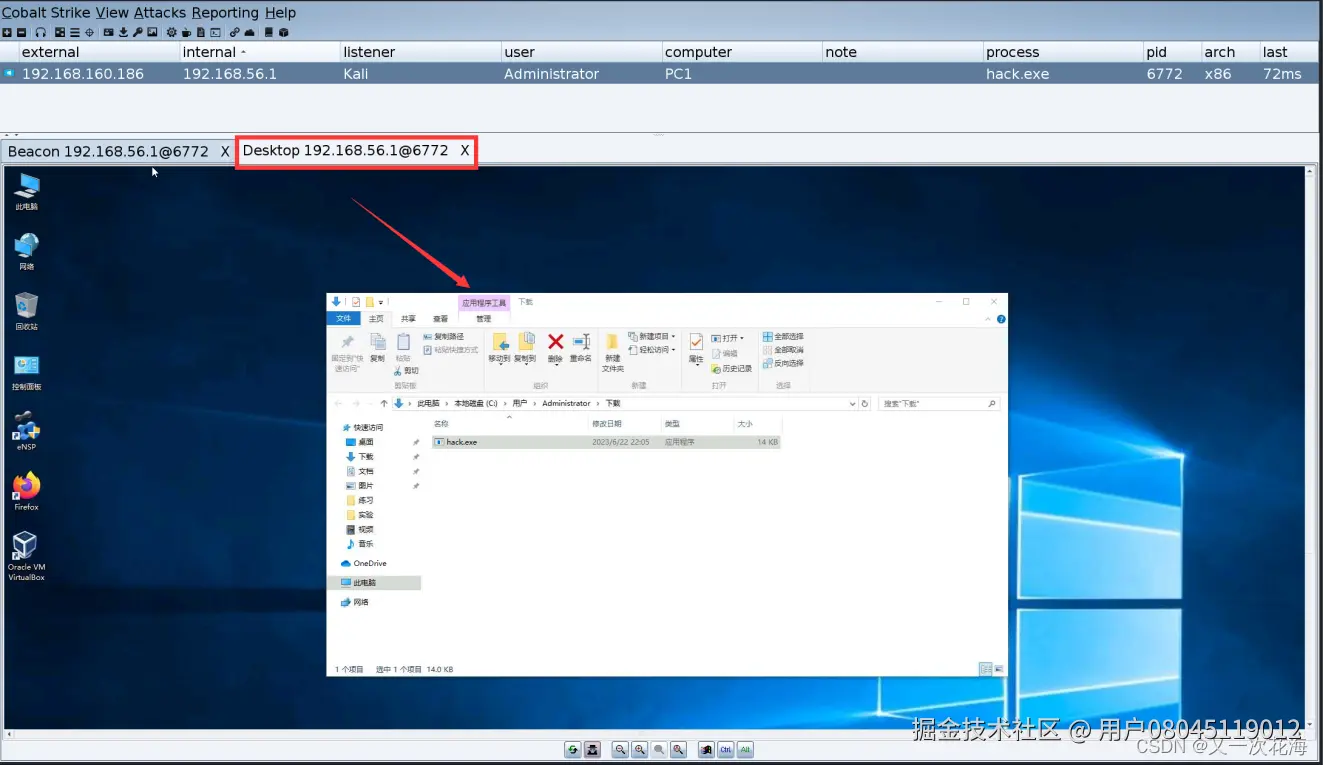
Task: Open the 文件 tab in Explorer ribbon
Action: [344, 319]
